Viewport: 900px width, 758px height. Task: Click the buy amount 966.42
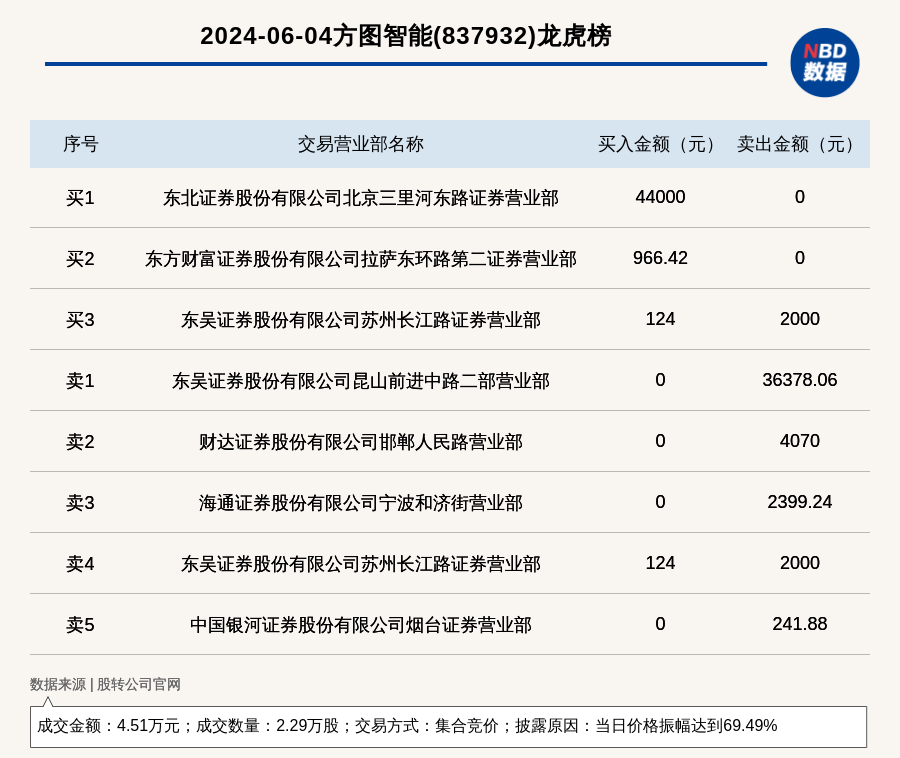(x=660, y=258)
